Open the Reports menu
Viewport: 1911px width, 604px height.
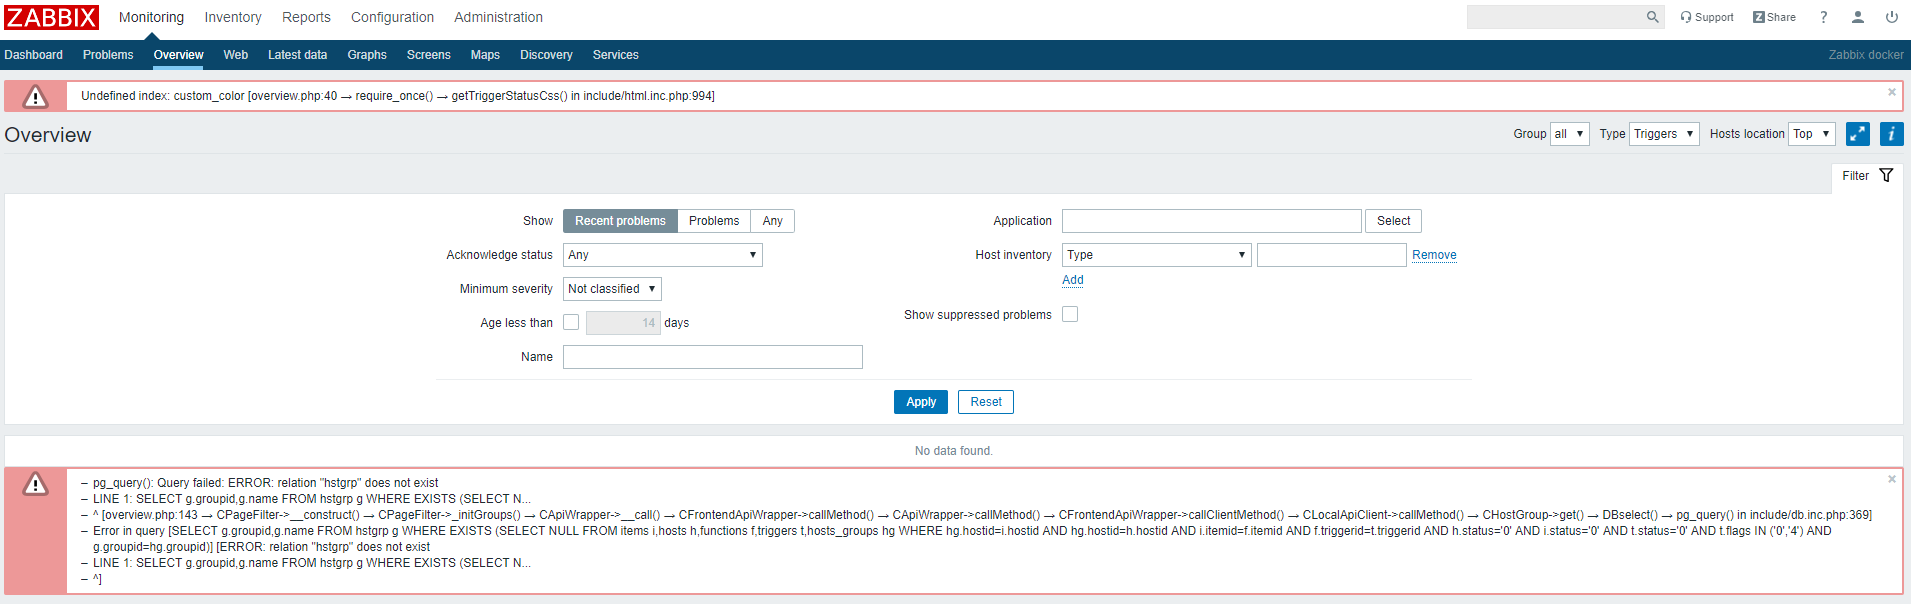tap(306, 17)
